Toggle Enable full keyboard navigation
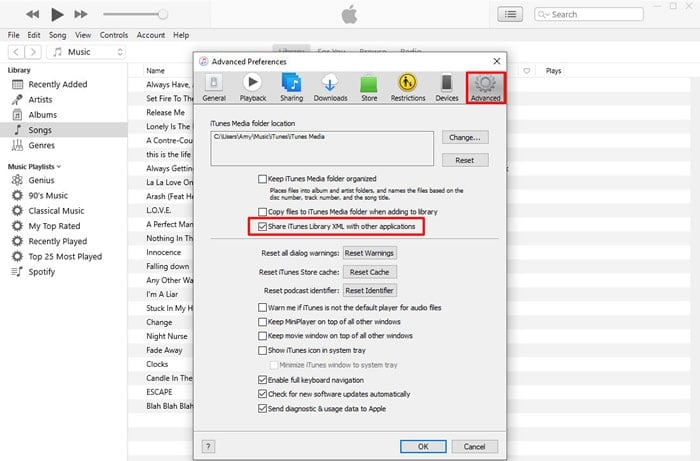The width and height of the screenshot is (700, 461). click(x=262, y=380)
